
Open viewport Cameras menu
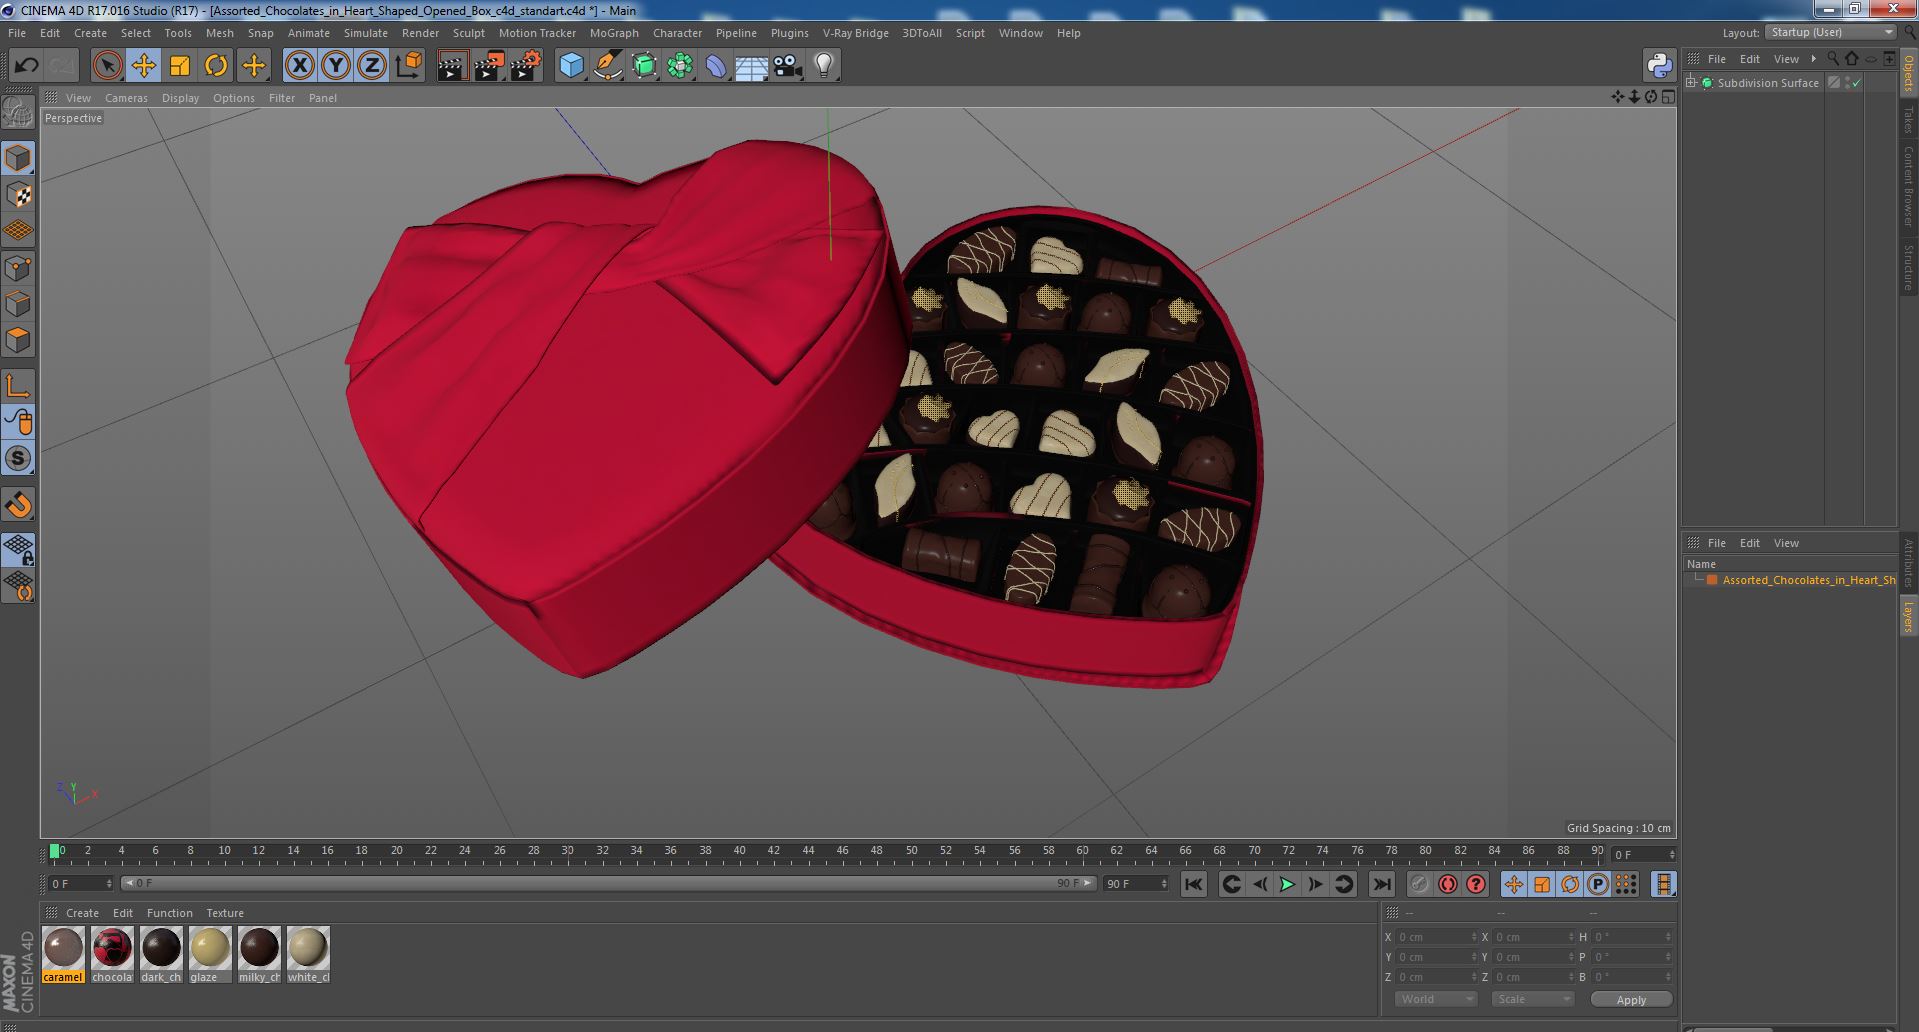126,98
